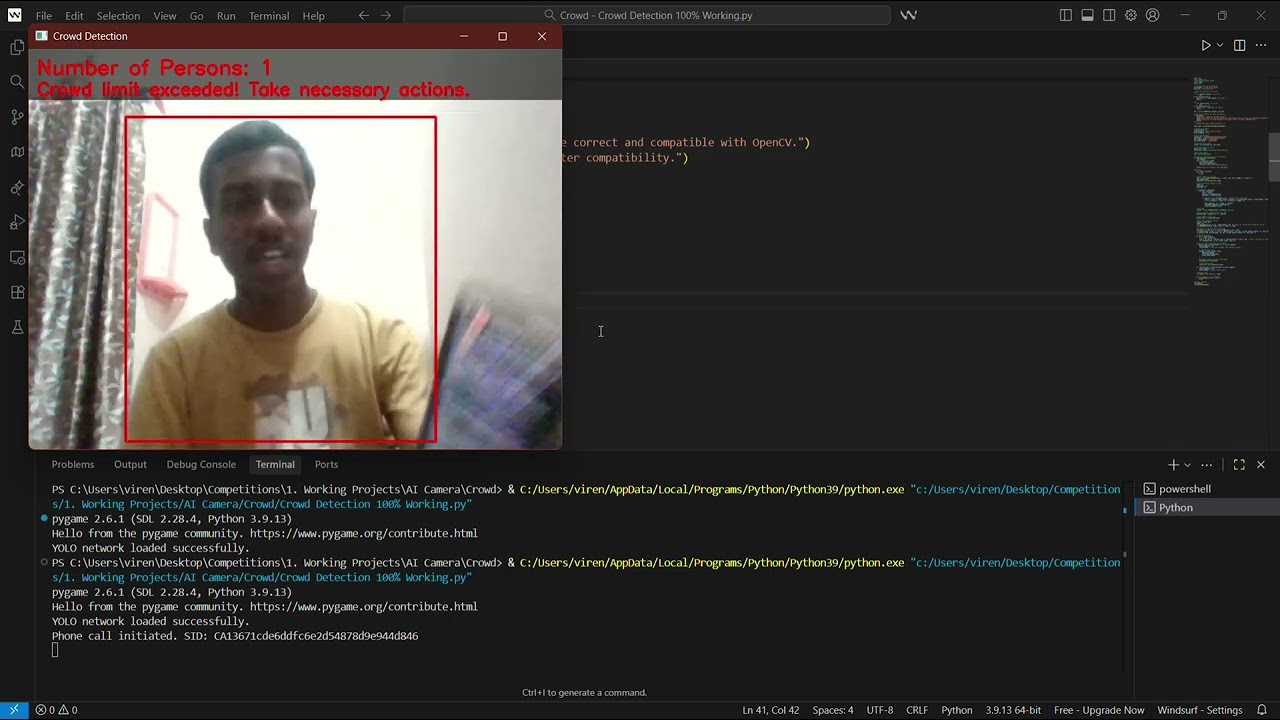The image size is (1280, 720).
Task: Toggle bottom panel layout
Action: coord(1087,15)
